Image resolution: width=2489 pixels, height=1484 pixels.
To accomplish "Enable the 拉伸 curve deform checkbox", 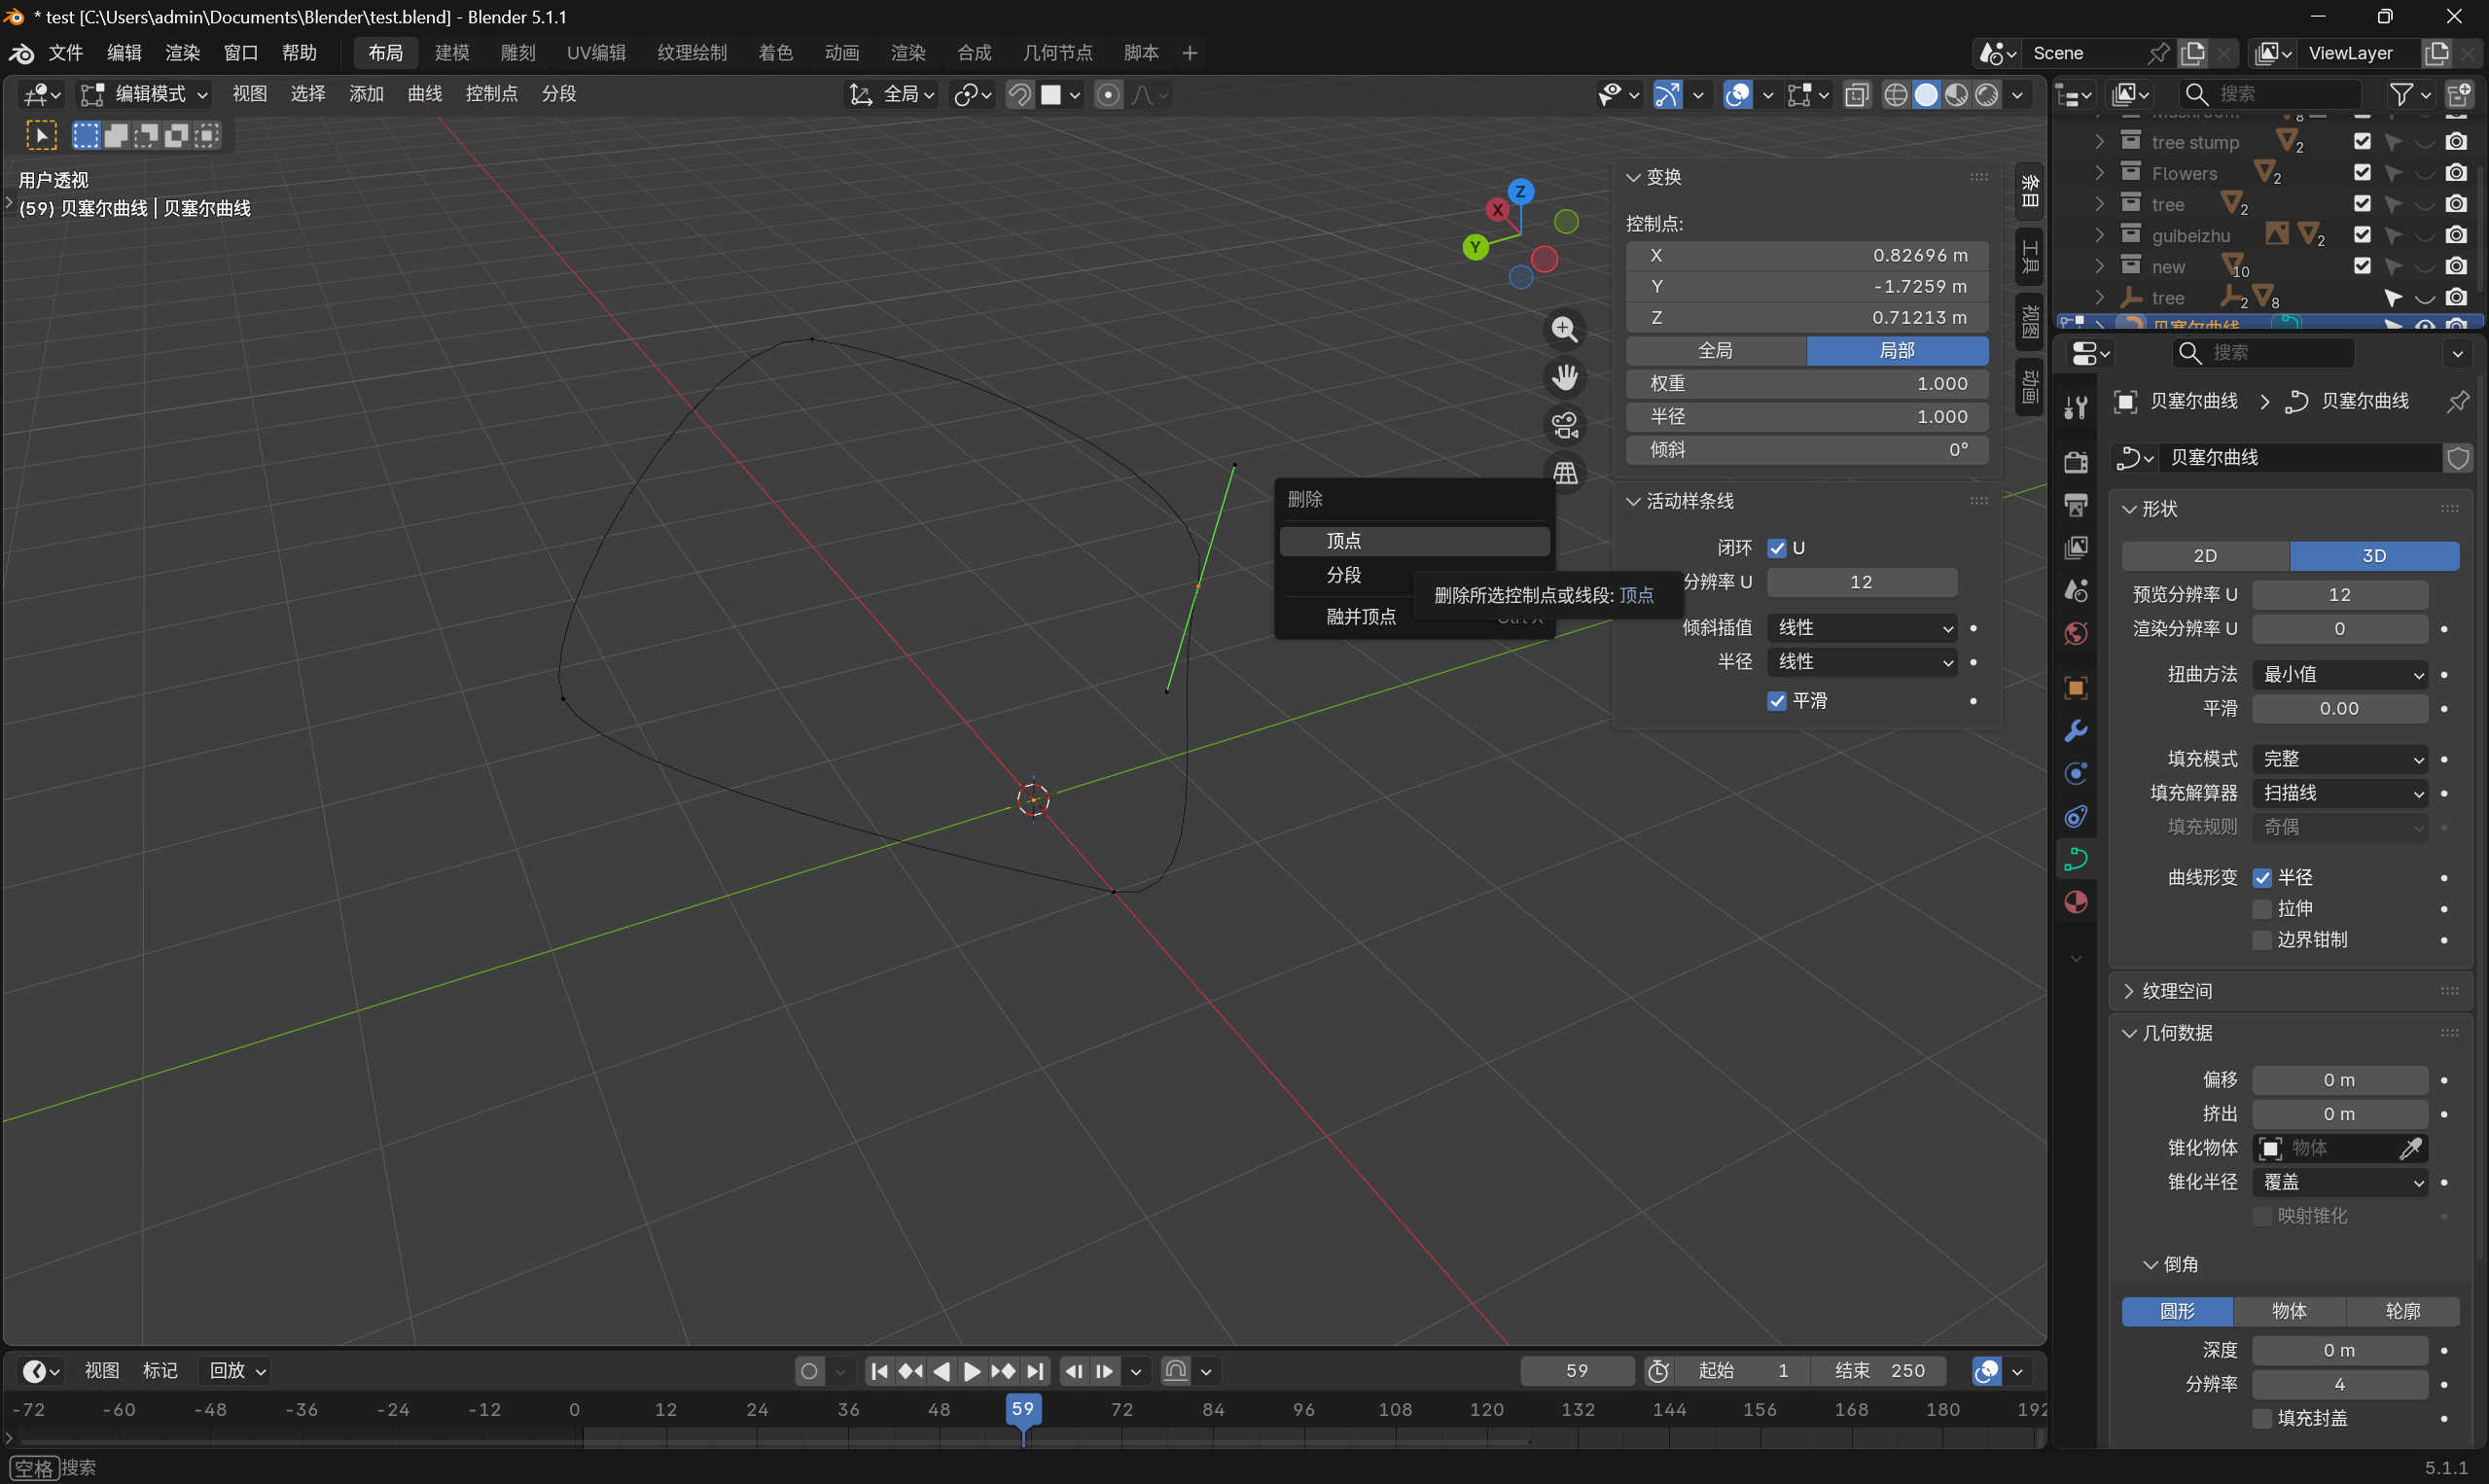I will (x=2262, y=908).
